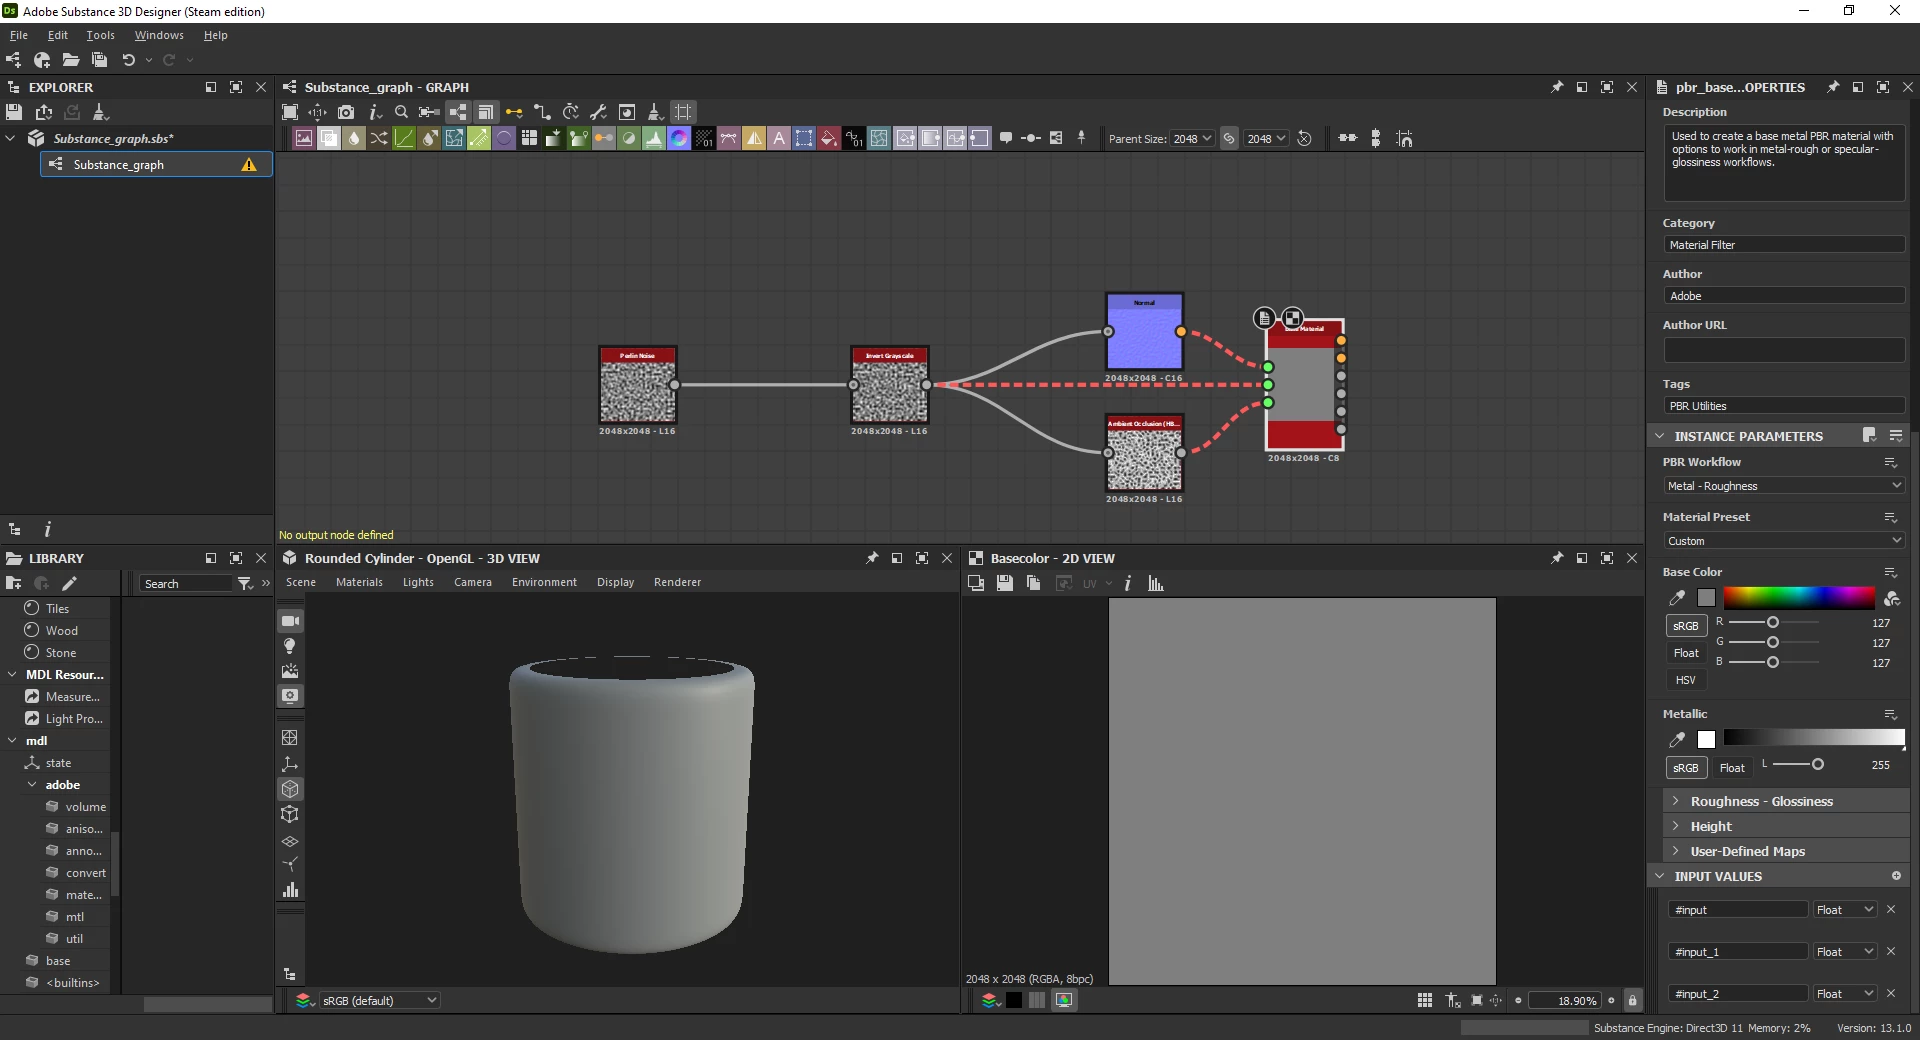The image size is (1920, 1040).
Task: Click the Metallic eyedropper picker
Action: click(1677, 739)
